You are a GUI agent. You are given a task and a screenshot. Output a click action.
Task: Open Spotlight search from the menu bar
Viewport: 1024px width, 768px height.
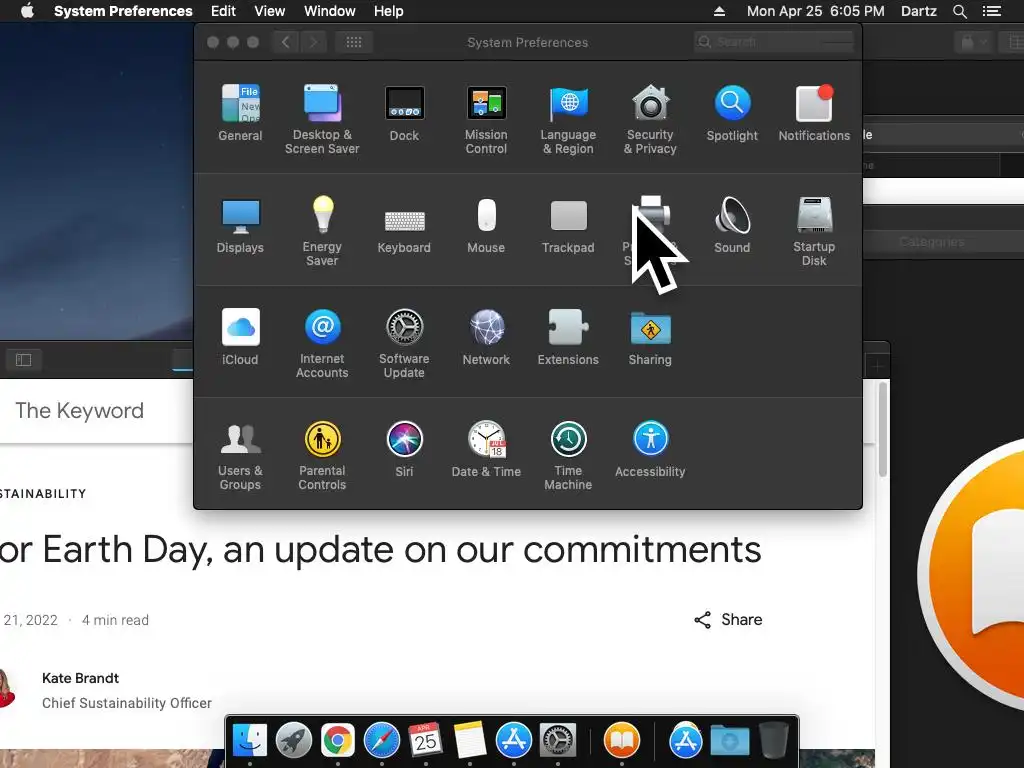coord(960,11)
